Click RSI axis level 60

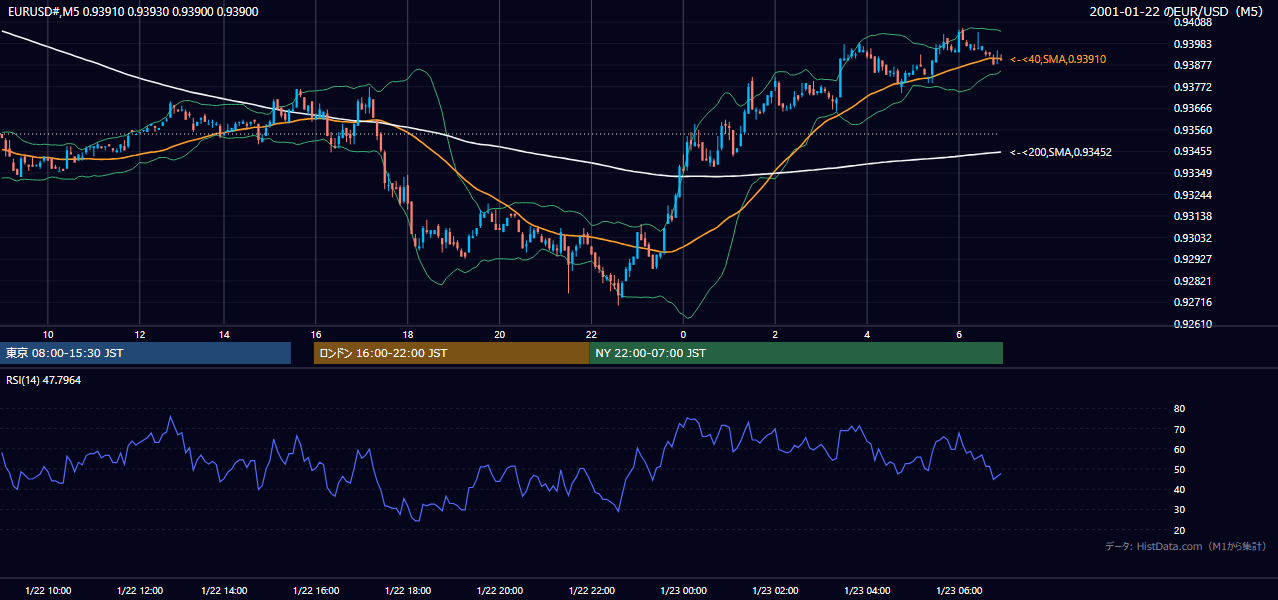[1179, 449]
